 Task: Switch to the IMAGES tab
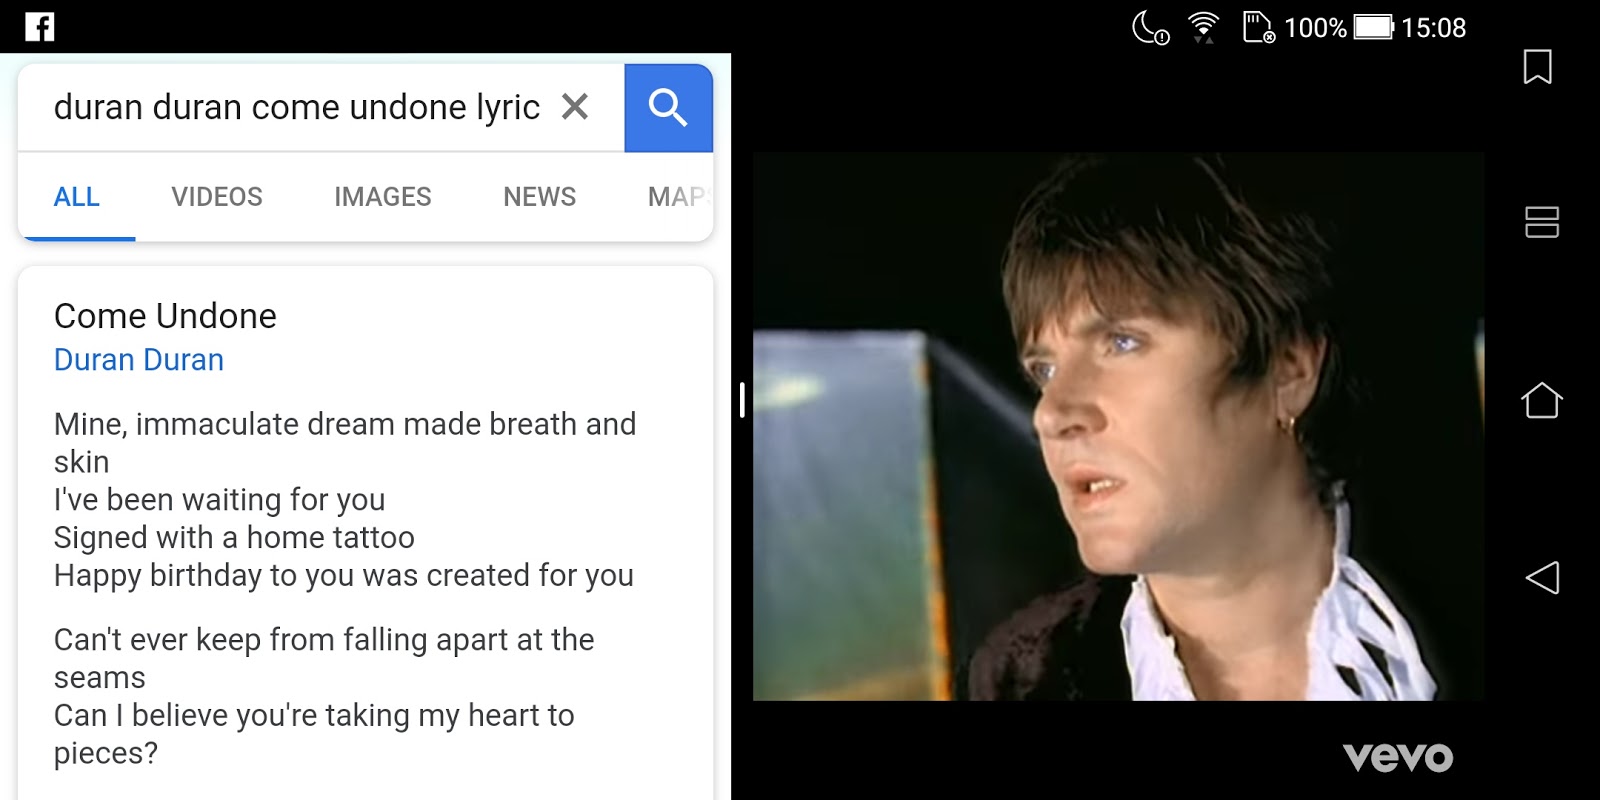click(x=383, y=197)
